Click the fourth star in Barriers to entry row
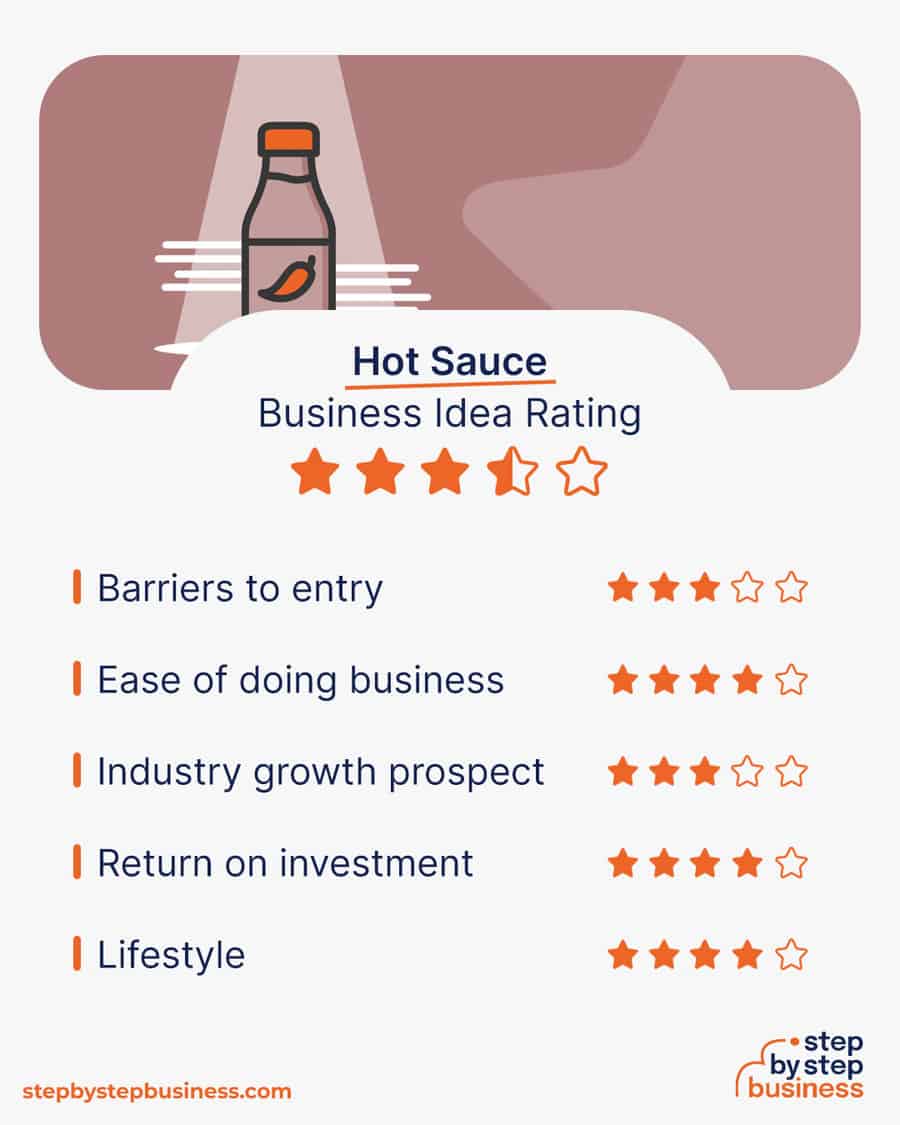Image resolution: width=900 pixels, height=1125 pixels. pyautogui.click(x=747, y=588)
